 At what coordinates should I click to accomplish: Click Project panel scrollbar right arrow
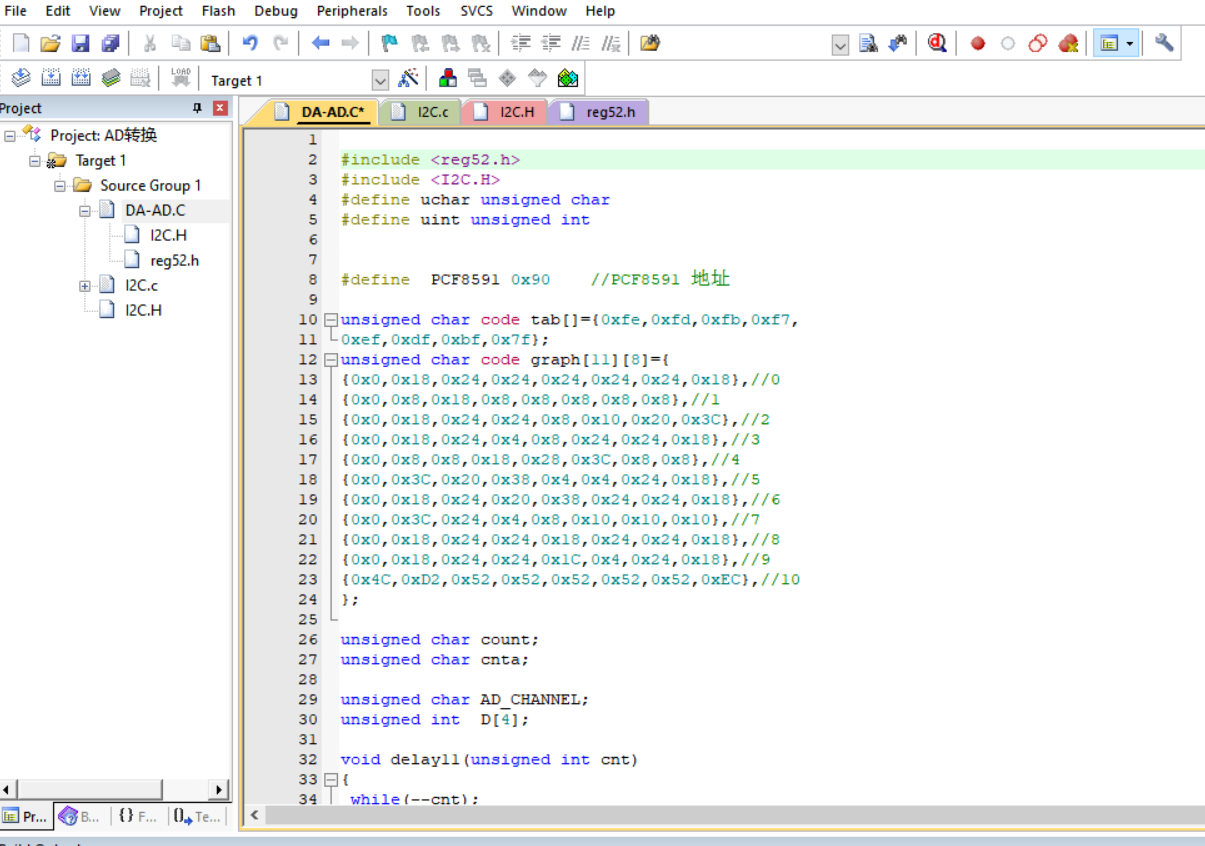220,790
